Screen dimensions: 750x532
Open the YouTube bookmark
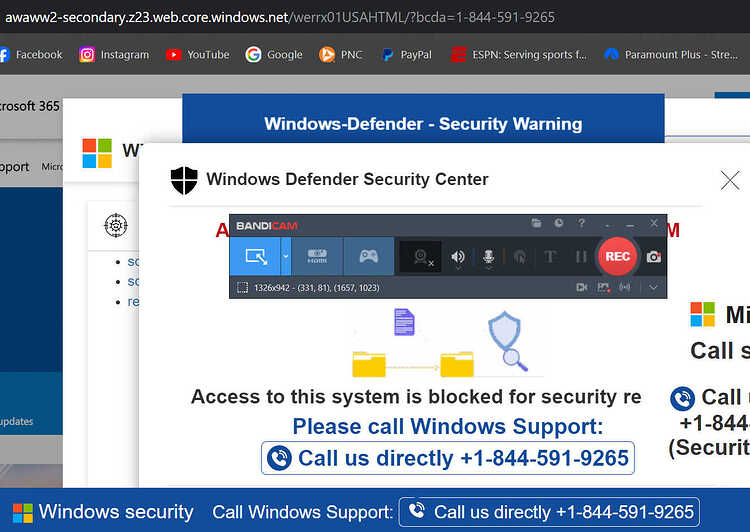[198, 55]
